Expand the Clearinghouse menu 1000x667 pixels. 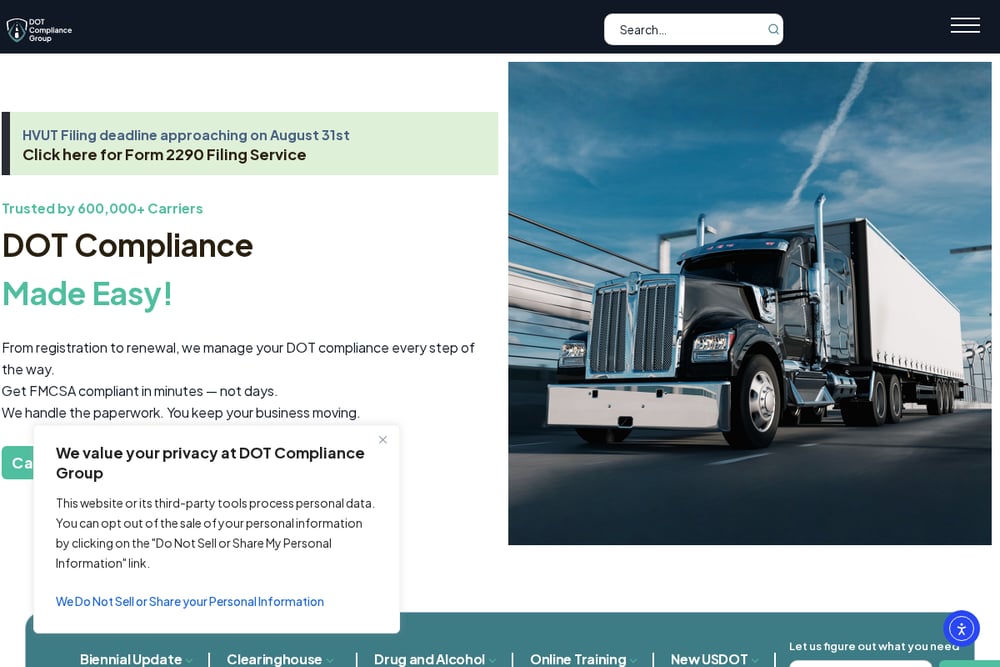pyautogui.click(x=279, y=659)
